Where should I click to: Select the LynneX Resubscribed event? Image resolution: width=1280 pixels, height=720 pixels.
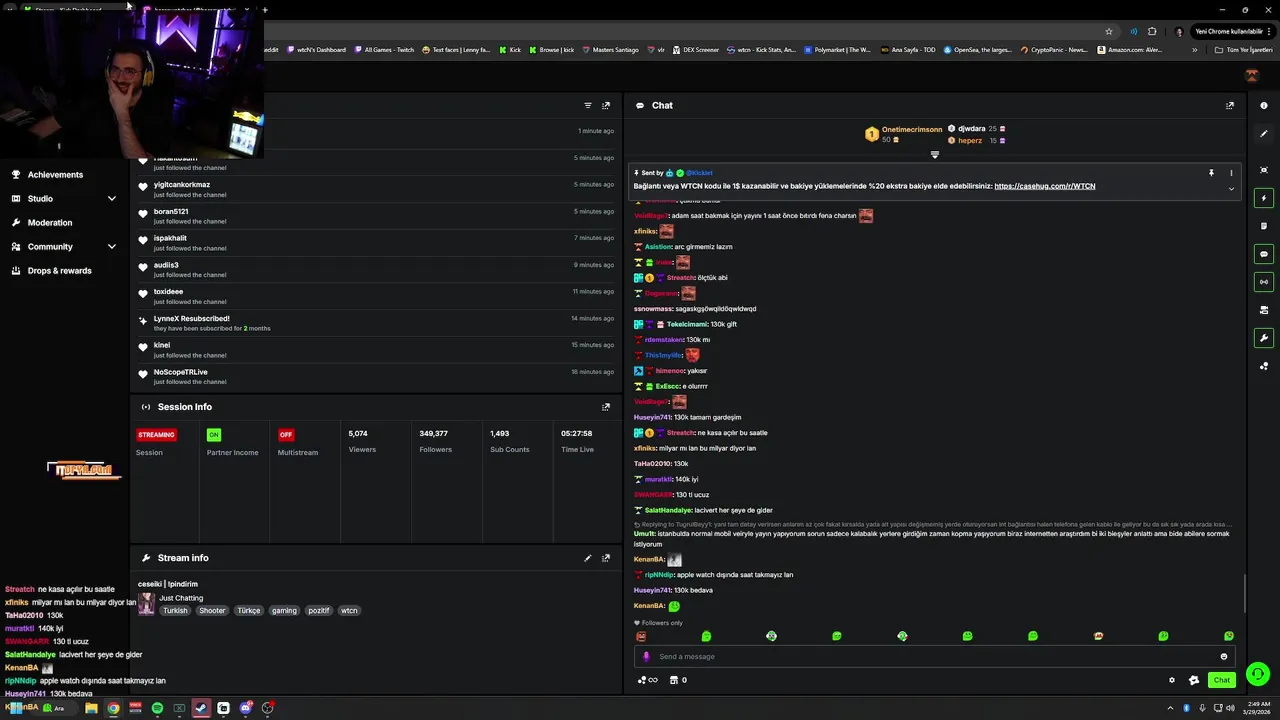[x=377, y=323]
